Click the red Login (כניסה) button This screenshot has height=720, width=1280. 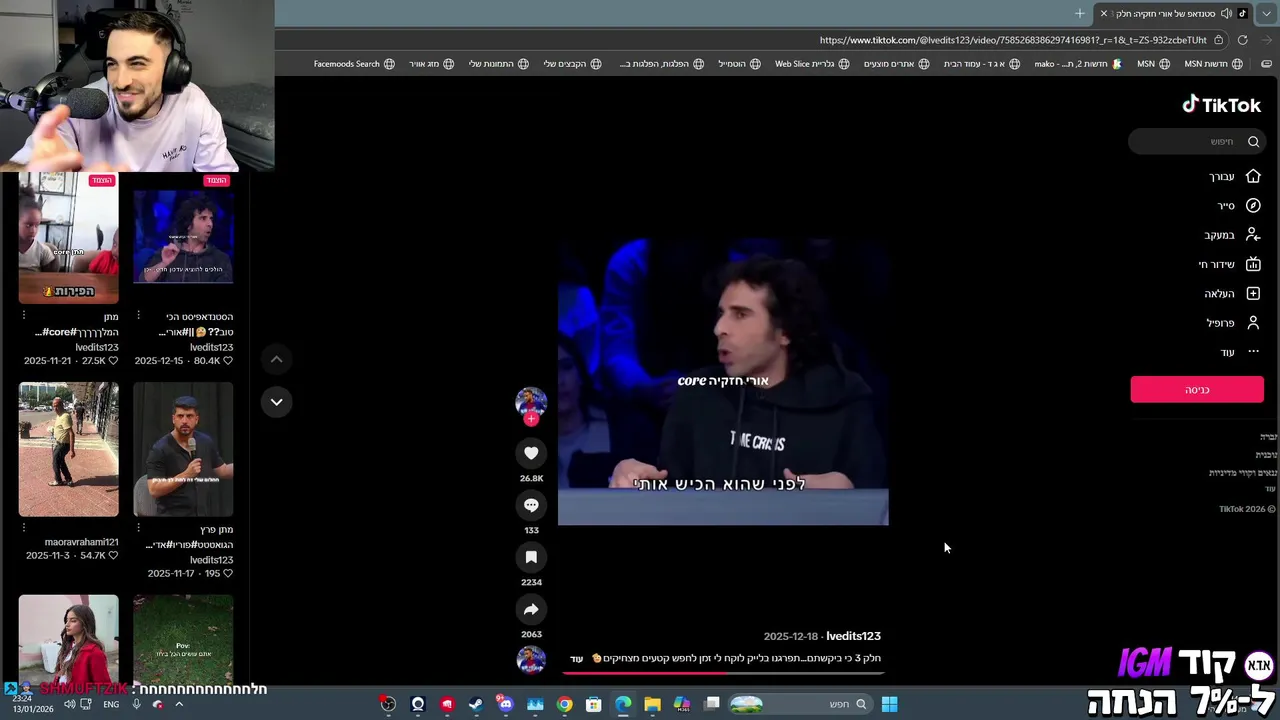[x=1197, y=390]
